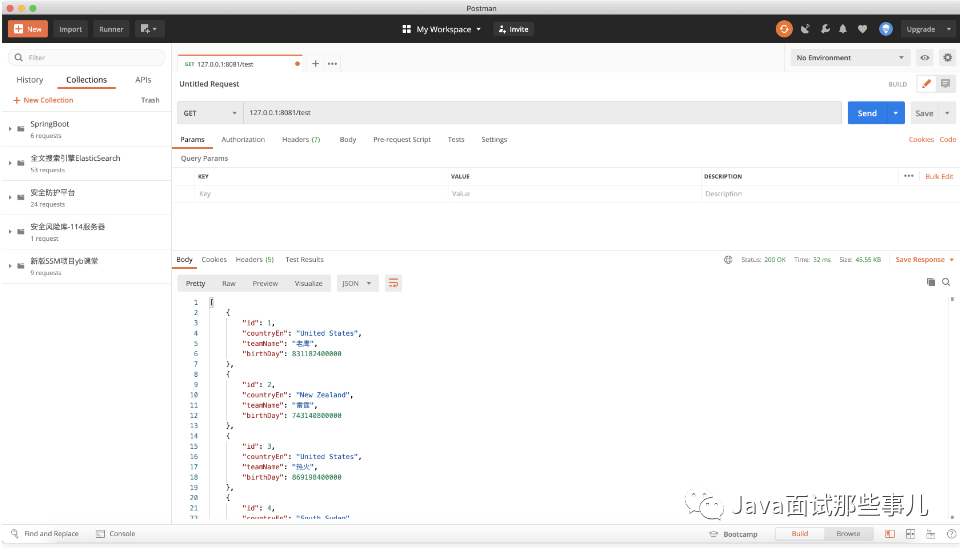Open the Headers (7) request tab
The image size is (960, 548).
point(301,140)
